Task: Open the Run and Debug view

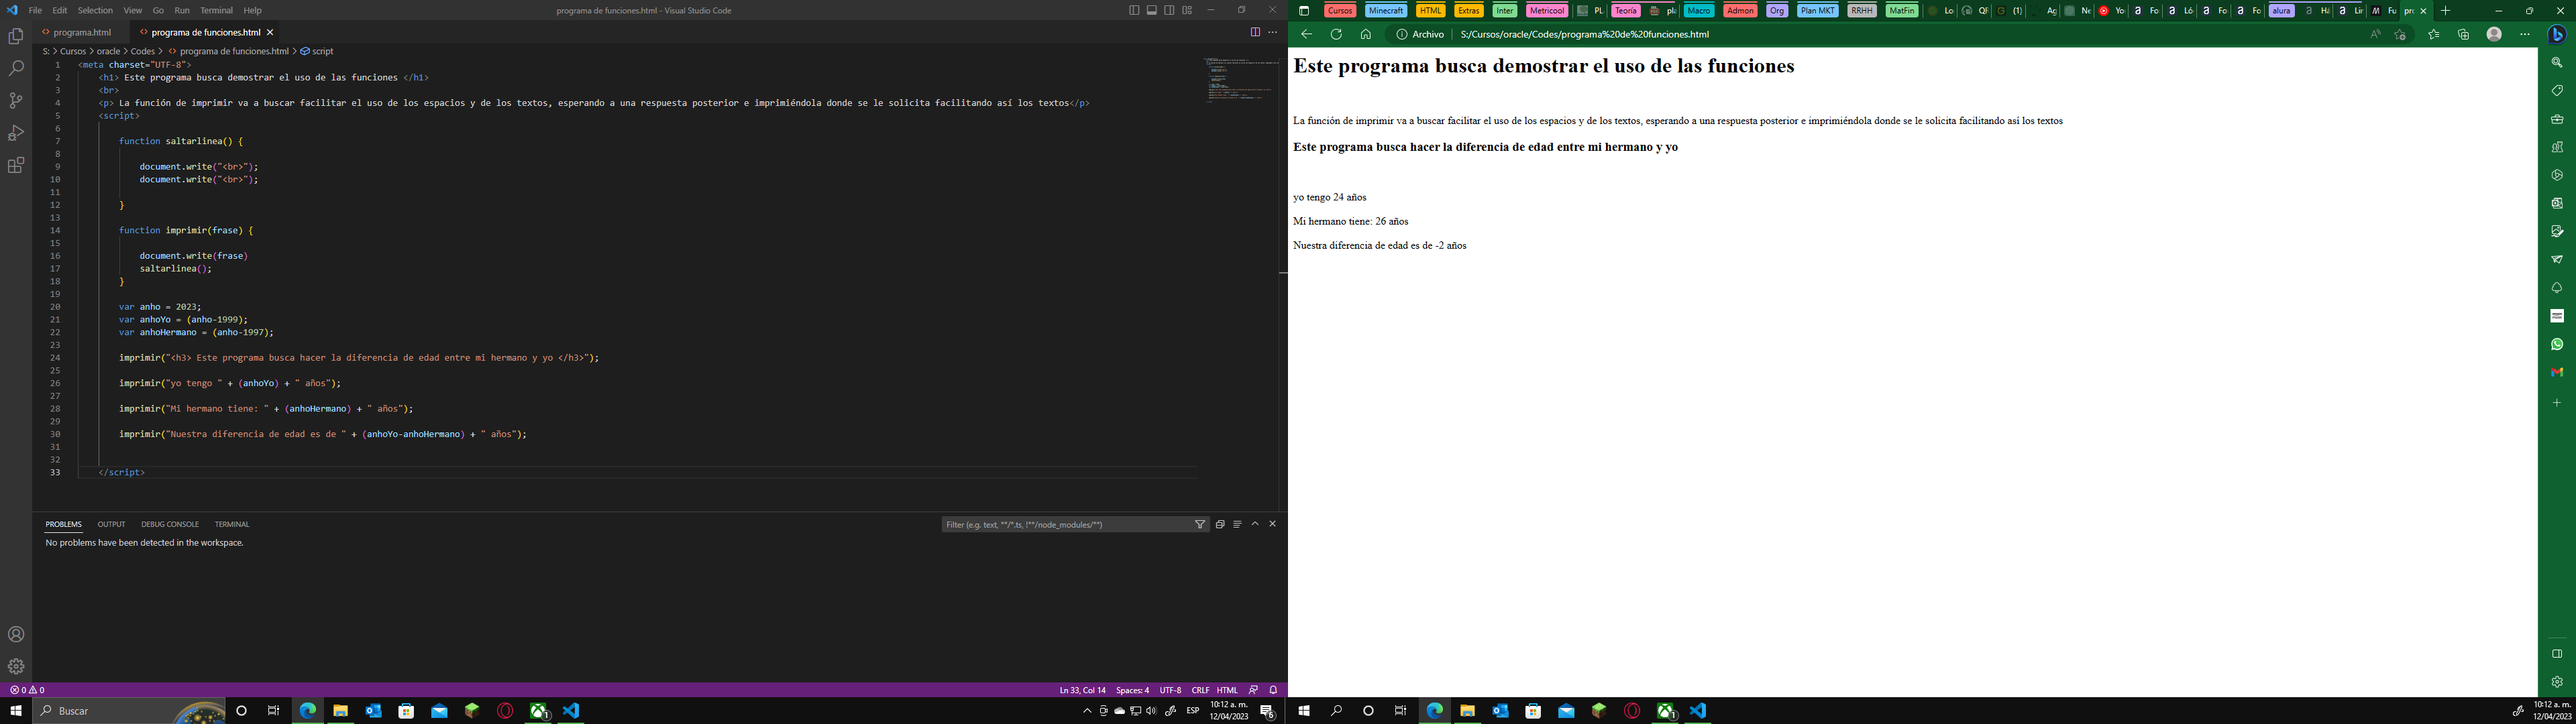Action: [16, 133]
